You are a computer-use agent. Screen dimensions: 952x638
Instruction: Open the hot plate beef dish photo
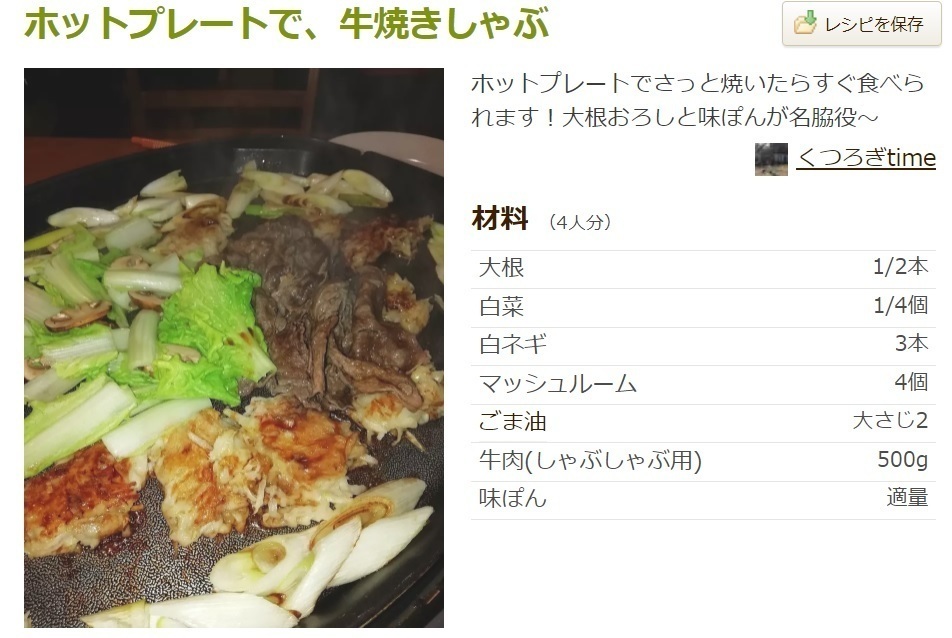coord(234,347)
